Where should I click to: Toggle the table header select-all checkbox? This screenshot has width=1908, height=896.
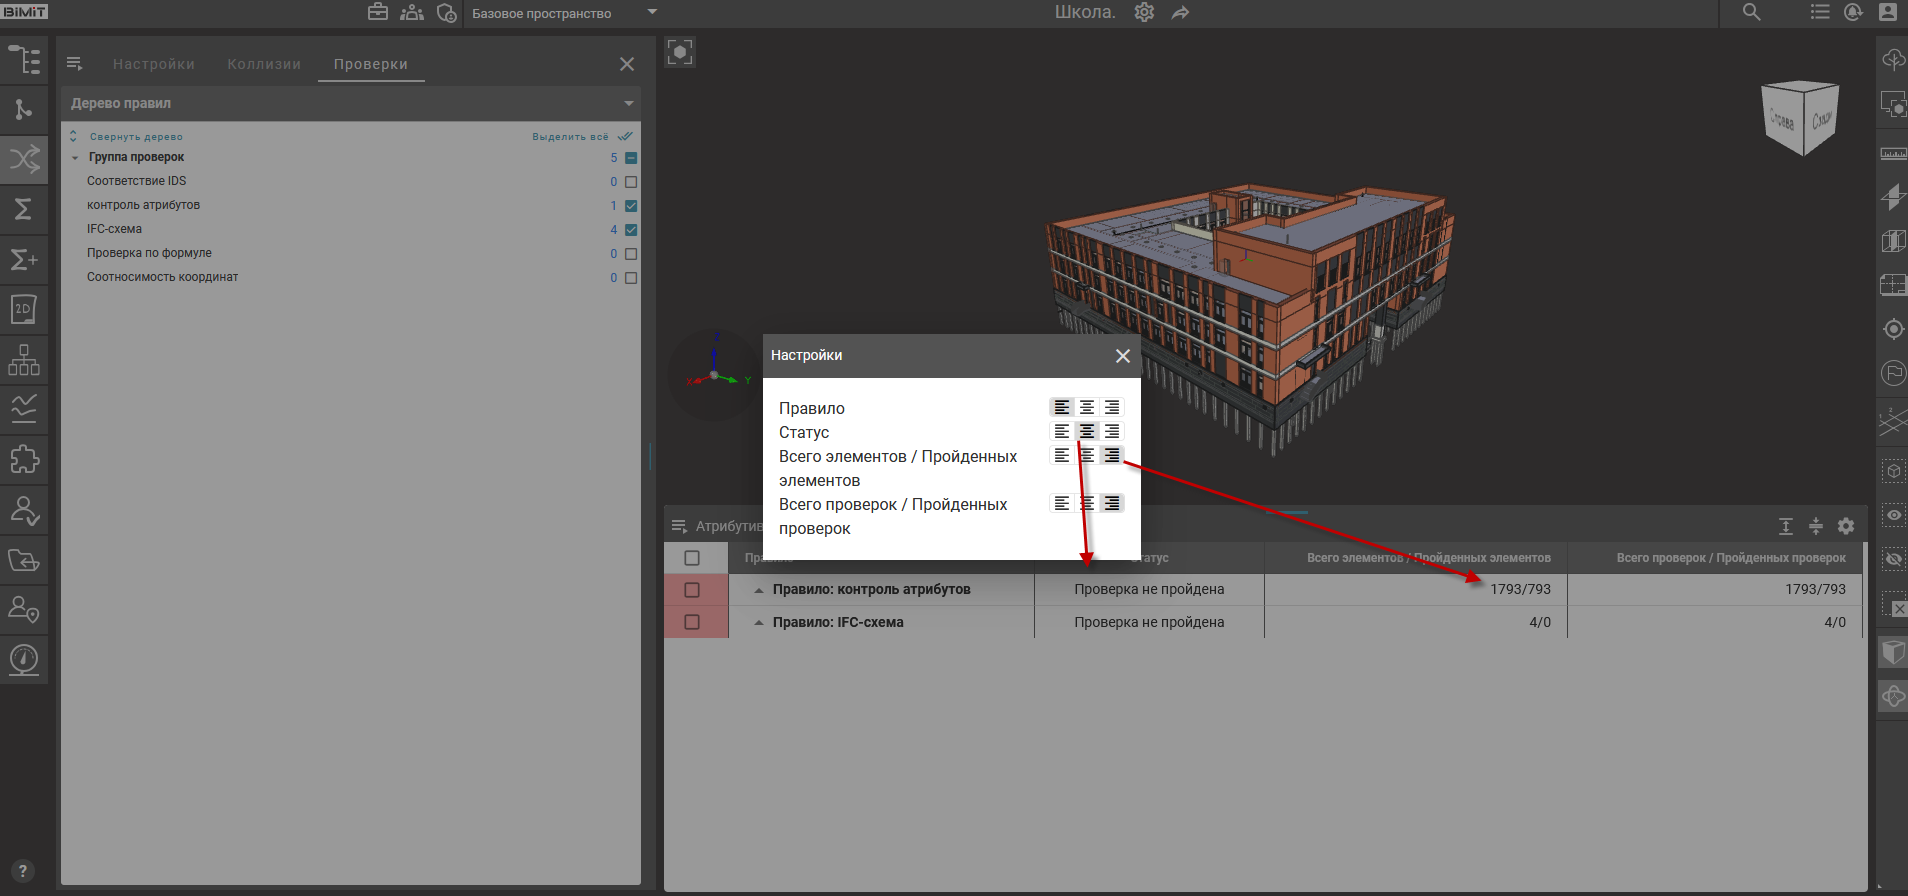tap(692, 558)
